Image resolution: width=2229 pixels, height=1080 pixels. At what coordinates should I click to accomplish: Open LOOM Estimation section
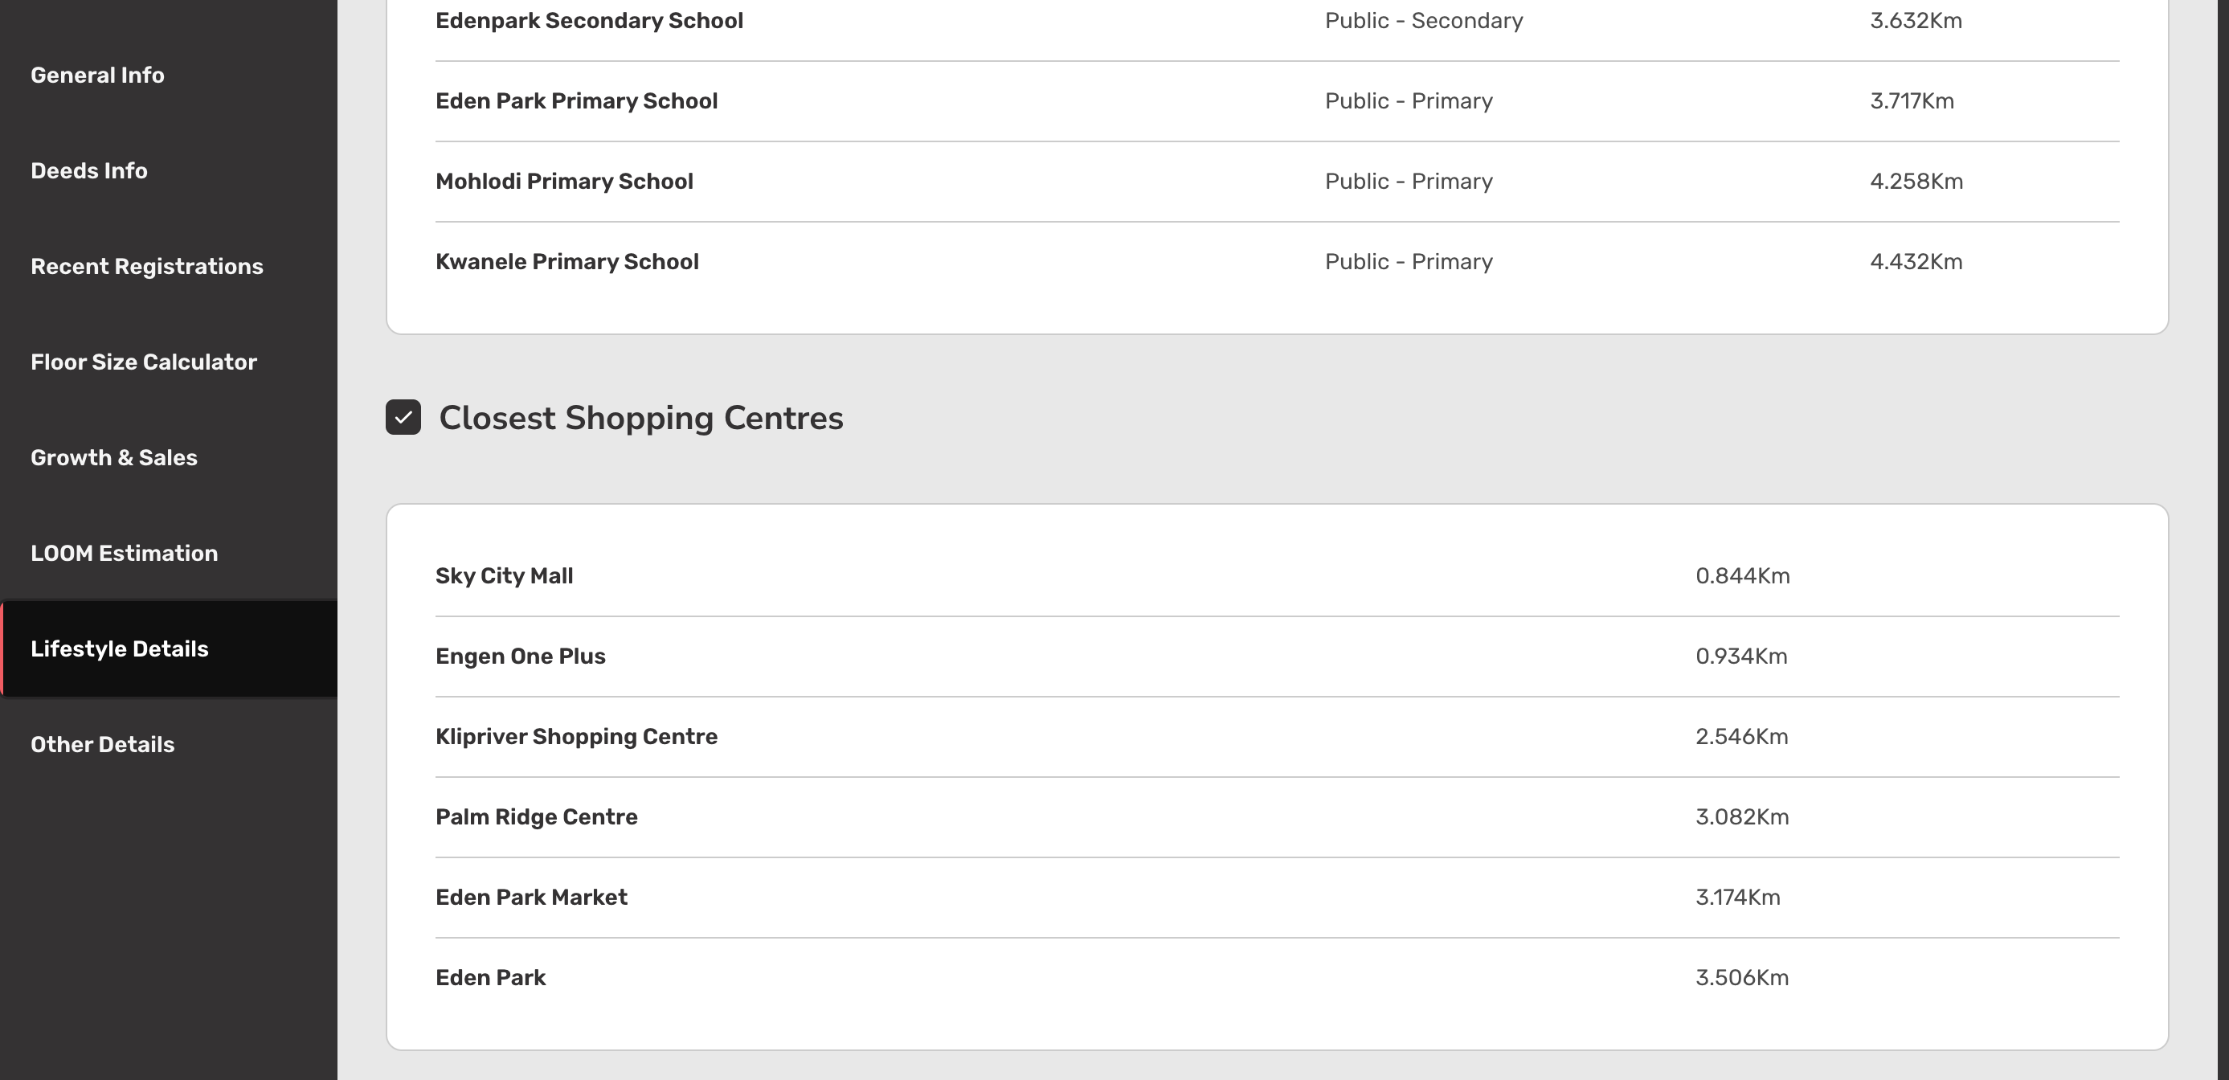(x=124, y=553)
